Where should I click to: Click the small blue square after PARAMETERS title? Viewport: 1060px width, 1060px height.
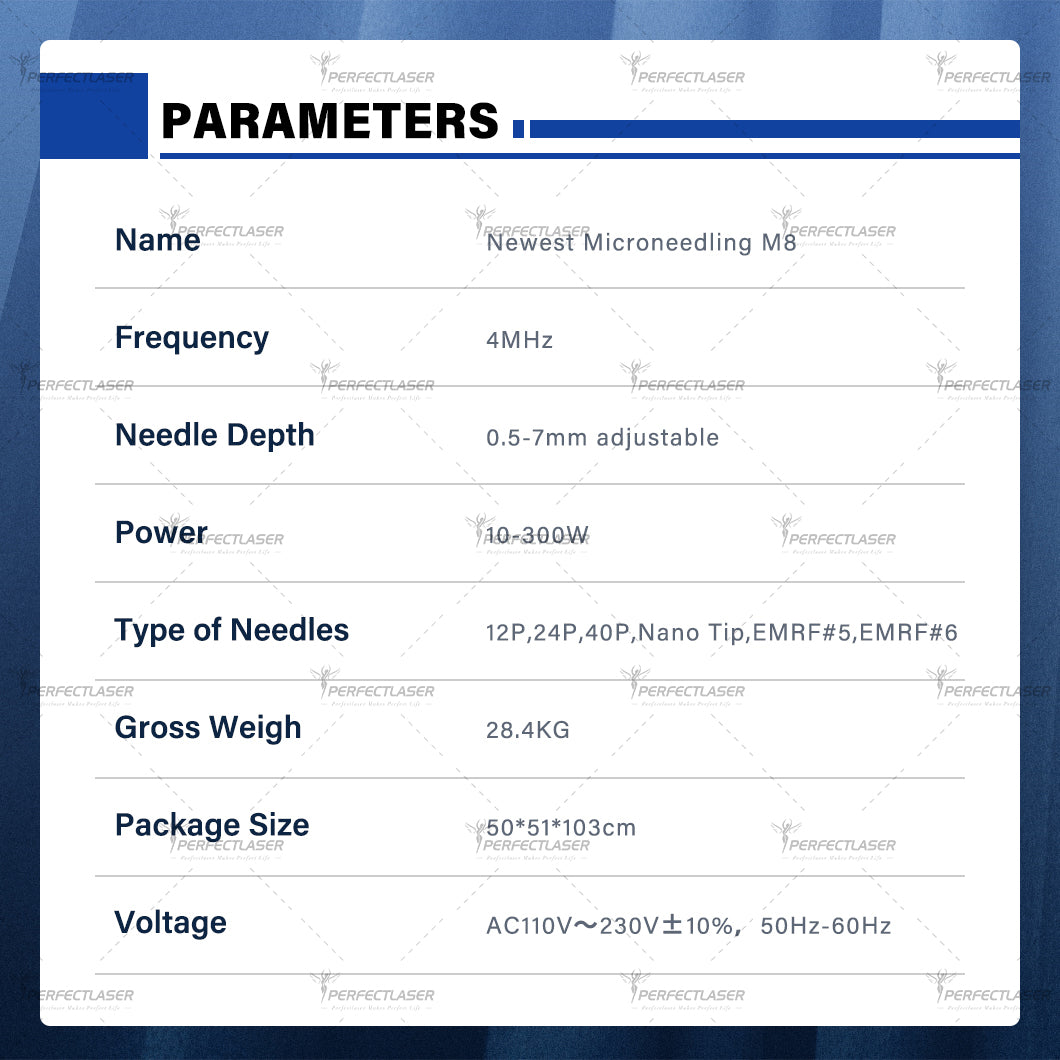point(518,129)
